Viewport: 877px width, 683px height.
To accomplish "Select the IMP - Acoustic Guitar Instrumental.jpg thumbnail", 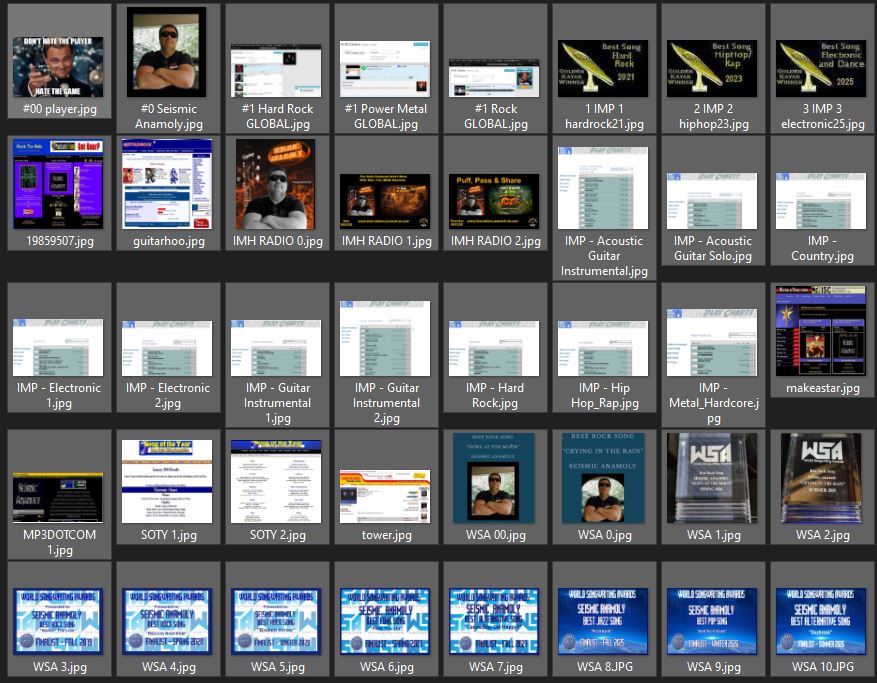I will (x=603, y=188).
